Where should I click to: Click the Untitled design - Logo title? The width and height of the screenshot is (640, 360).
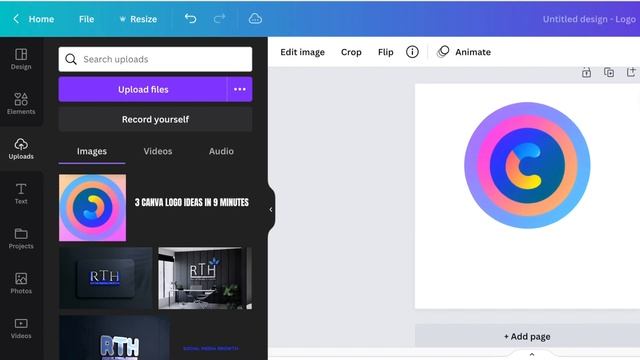point(589,19)
